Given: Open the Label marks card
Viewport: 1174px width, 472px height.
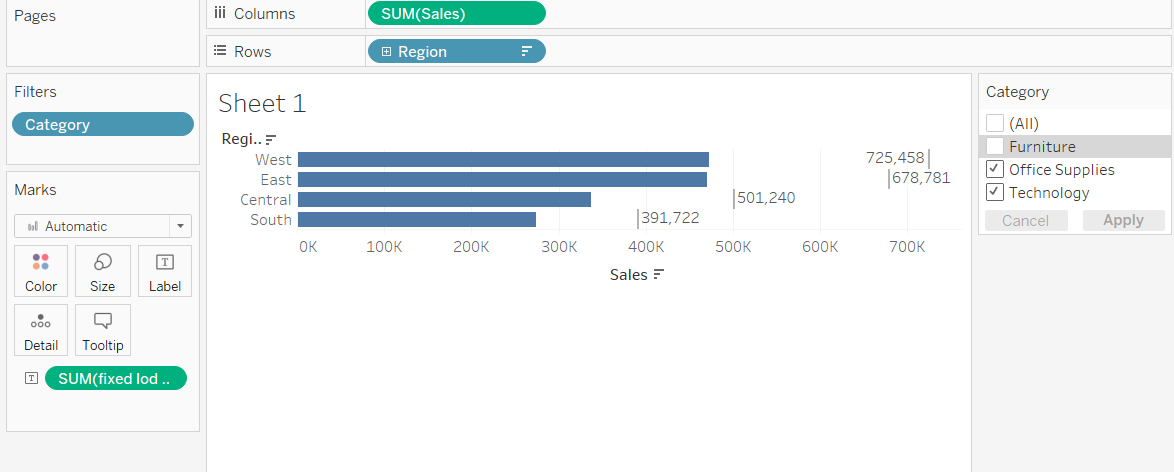Looking at the screenshot, I should pos(165,271).
